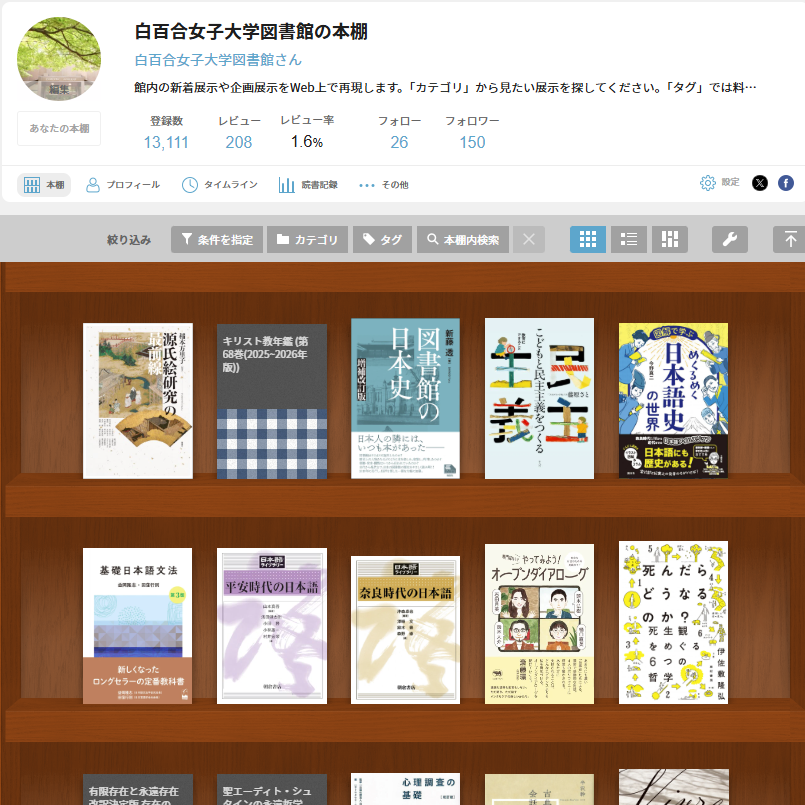
Task: Open the カテゴリ selector
Action: (307, 239)
